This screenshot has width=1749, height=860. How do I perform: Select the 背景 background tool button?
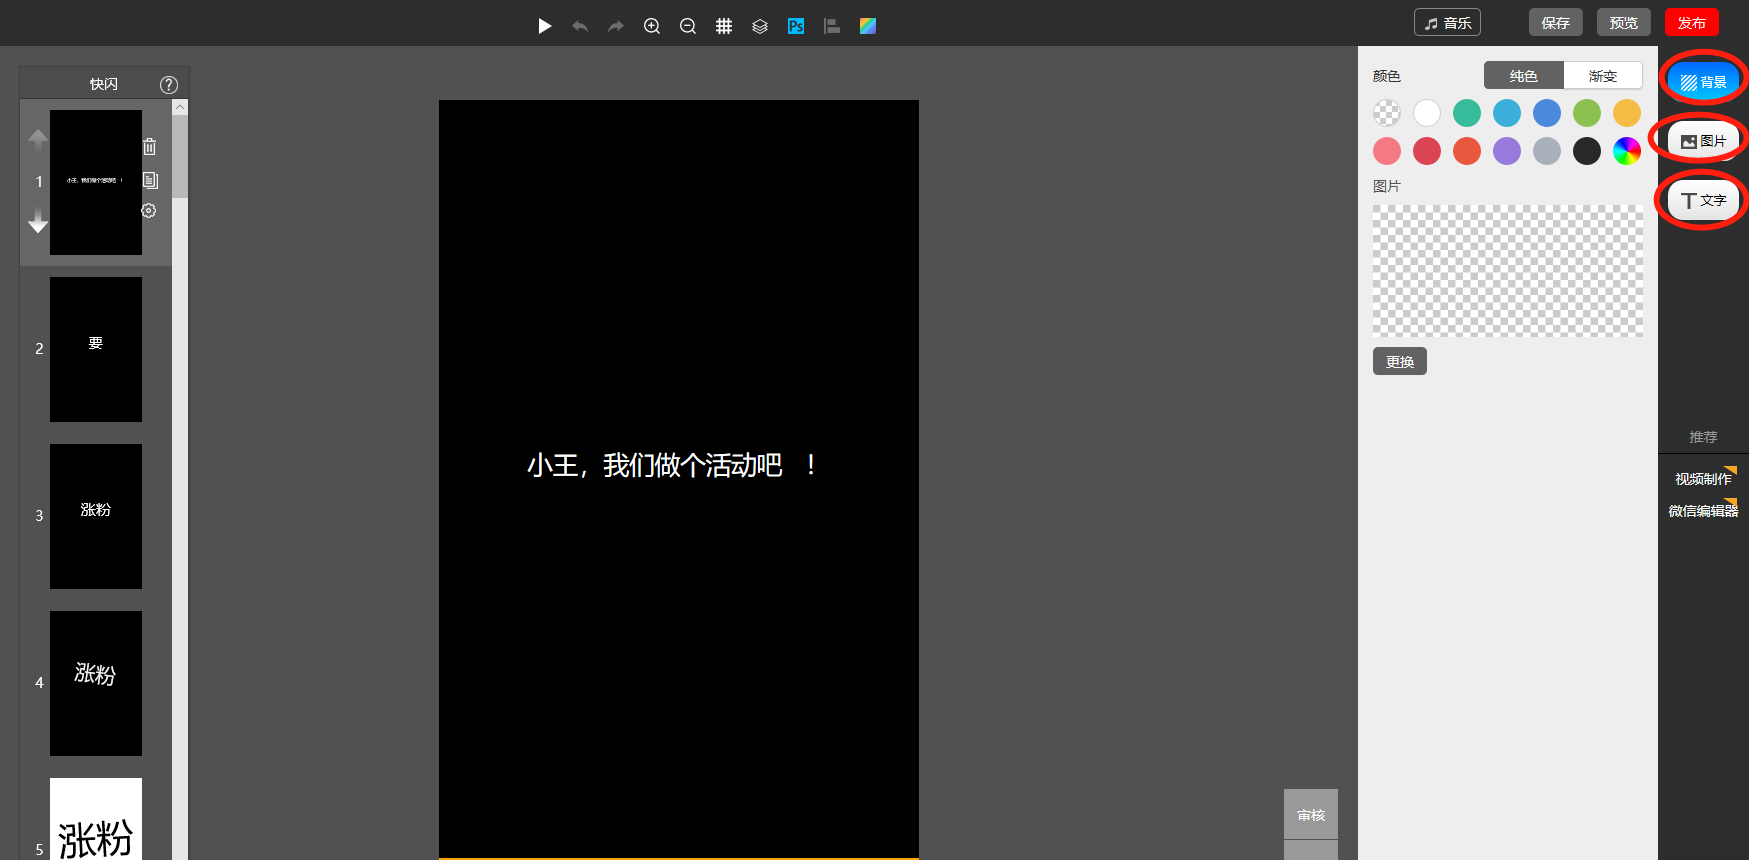click(x=1704, y=81)
